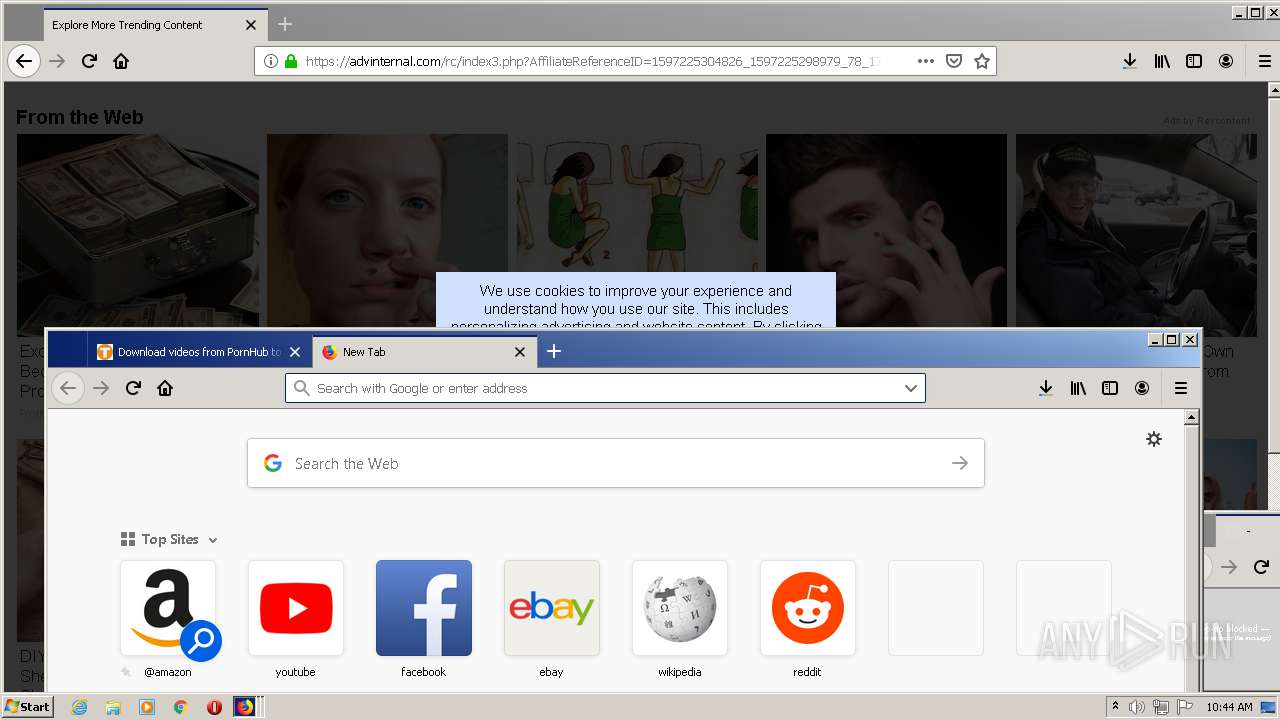The image size is (1280, 720).
Task: Show site information icon for advinternal.com
Action: click(x=270, y=61)
